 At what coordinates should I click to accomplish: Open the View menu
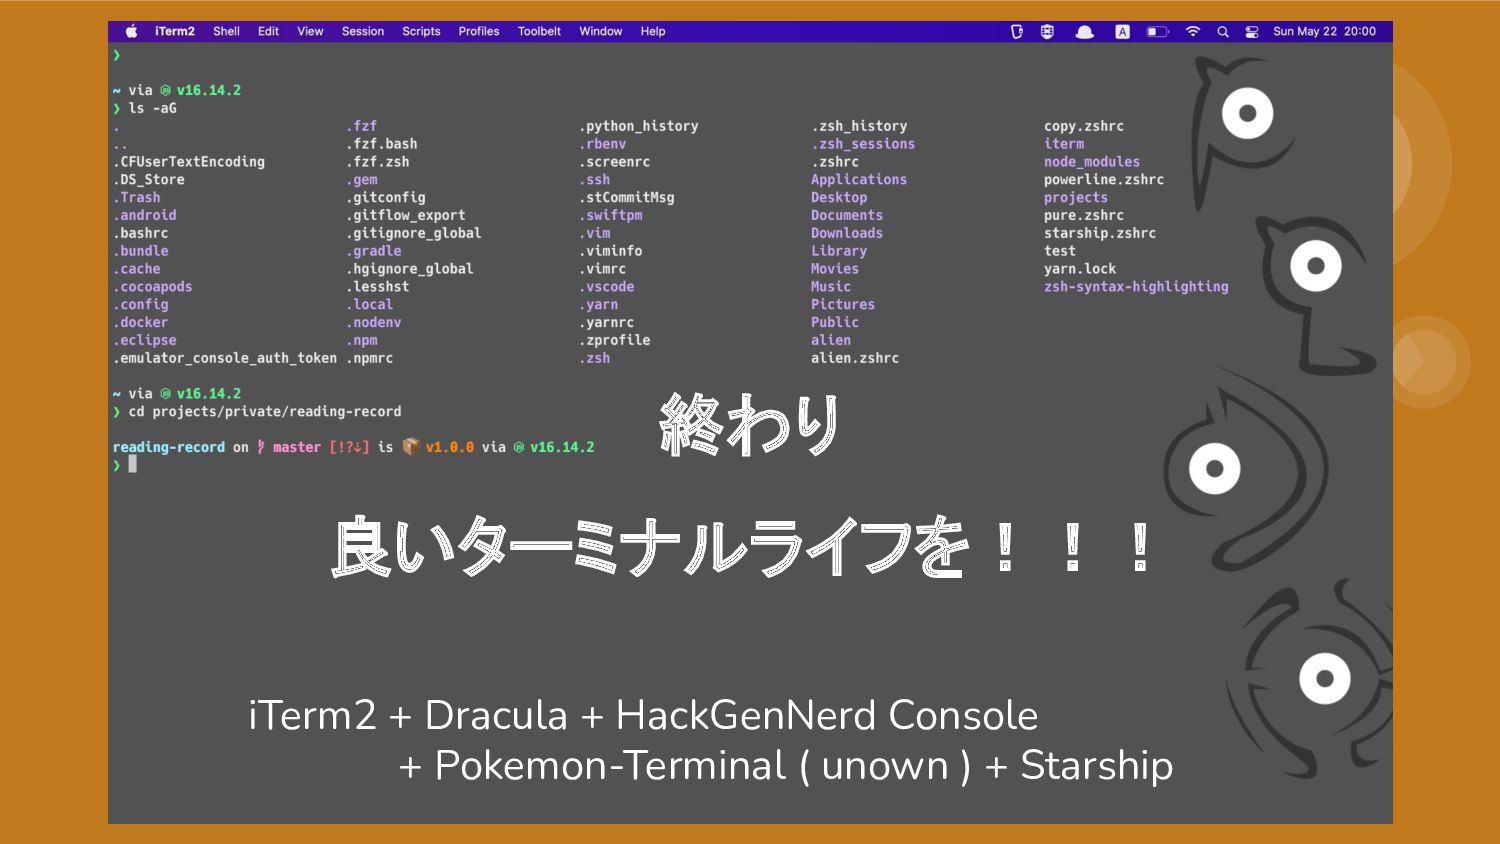pyautogui.click(x=310, y=31)
